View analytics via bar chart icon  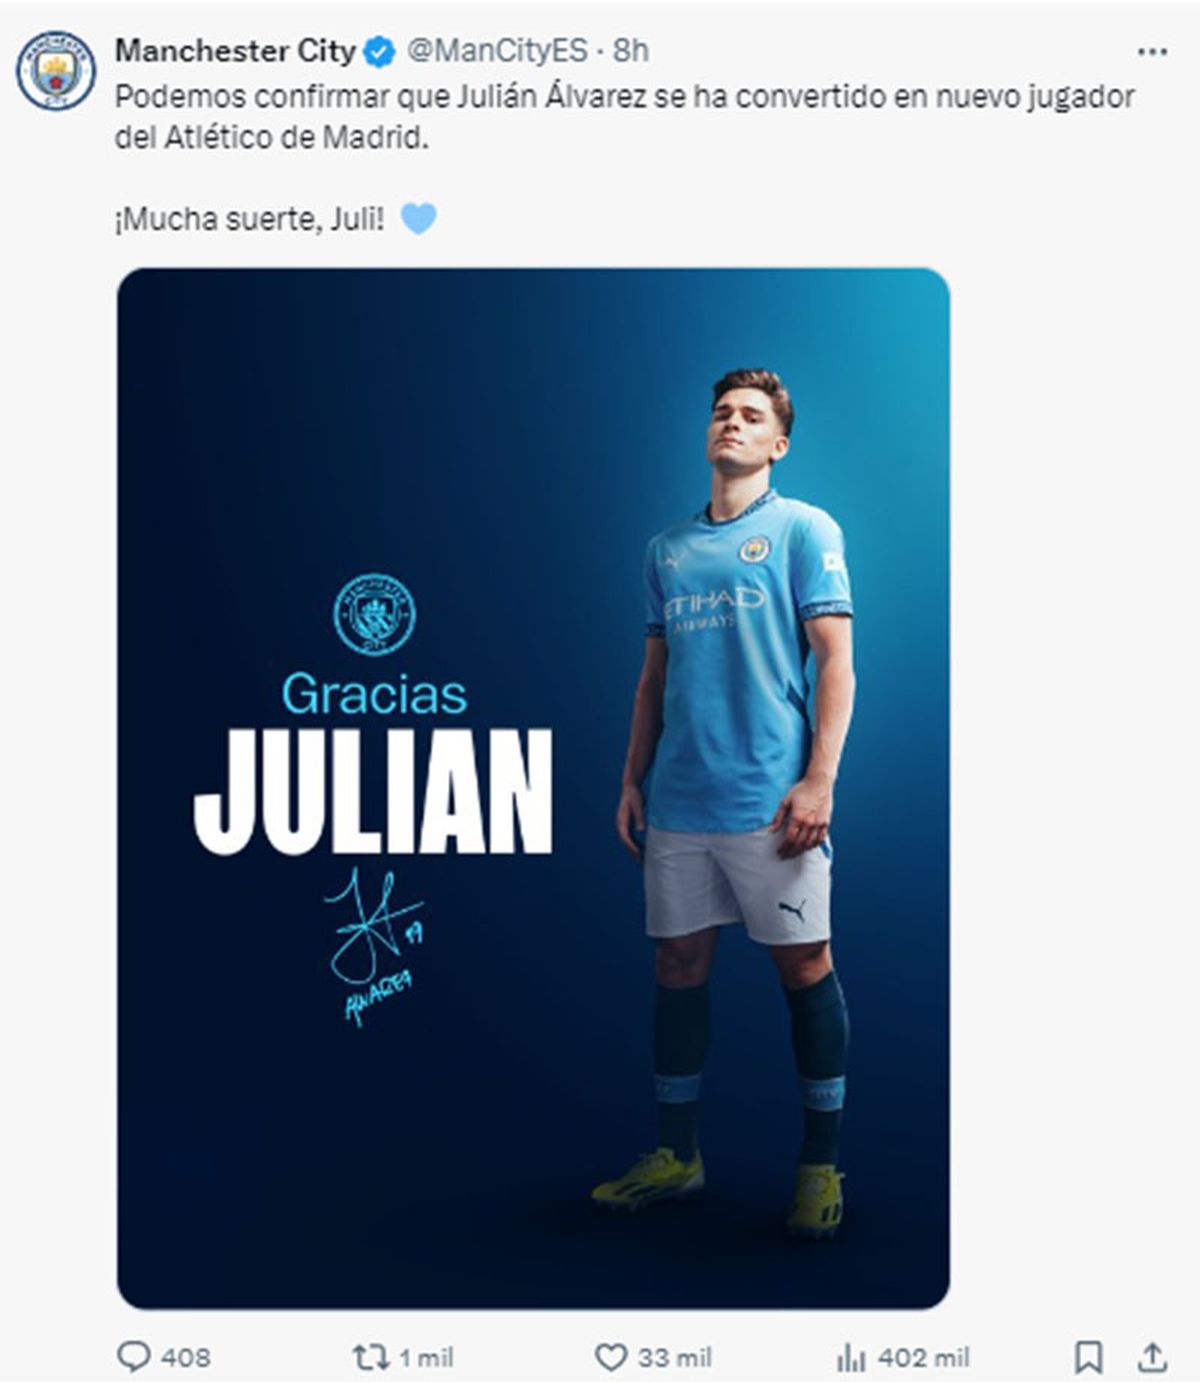click(851, 1357)
